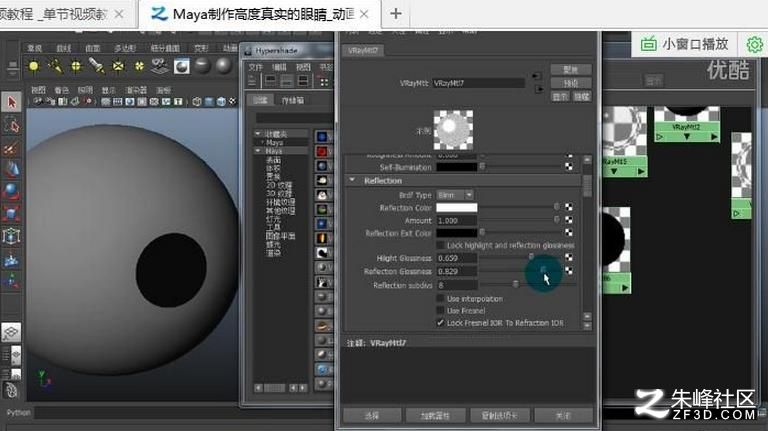The image size is (768, 431).
Task: Open the 文件 menu in Hypershade
Action: 255,67
